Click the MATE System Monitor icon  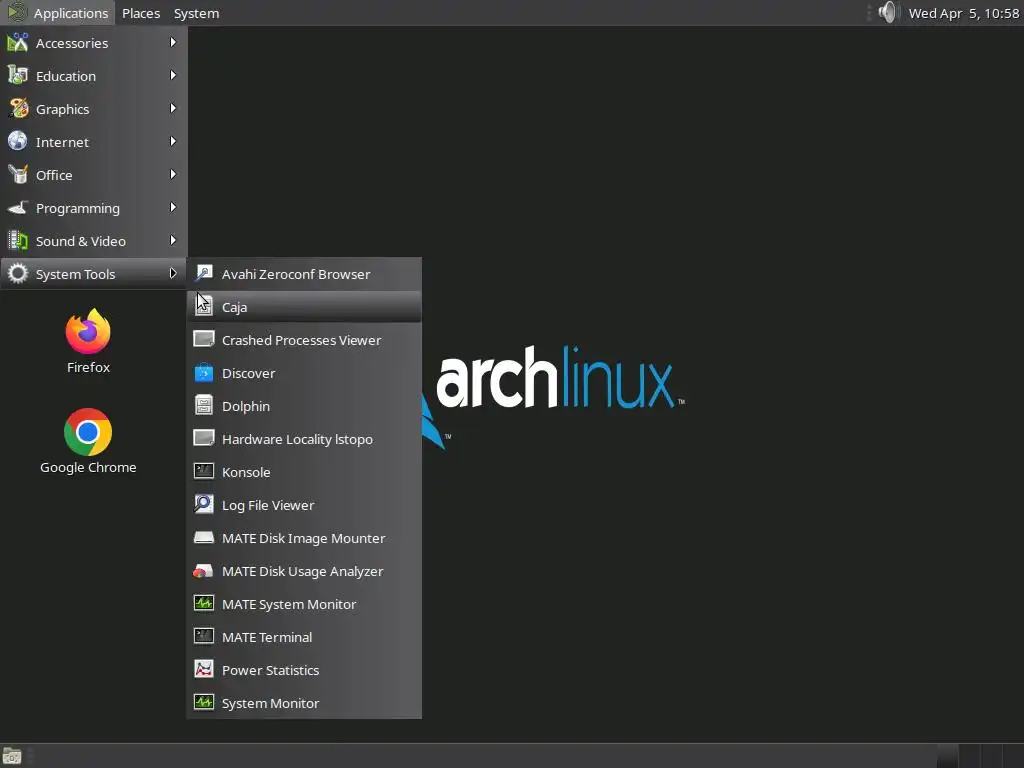(x=204, y=604)
